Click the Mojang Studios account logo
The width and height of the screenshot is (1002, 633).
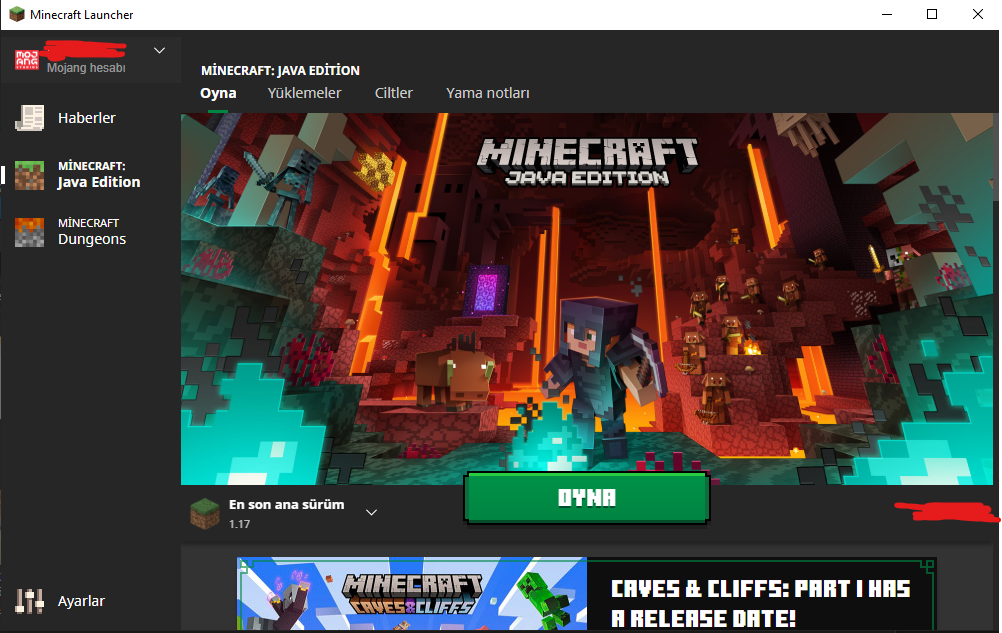(27, 59)
